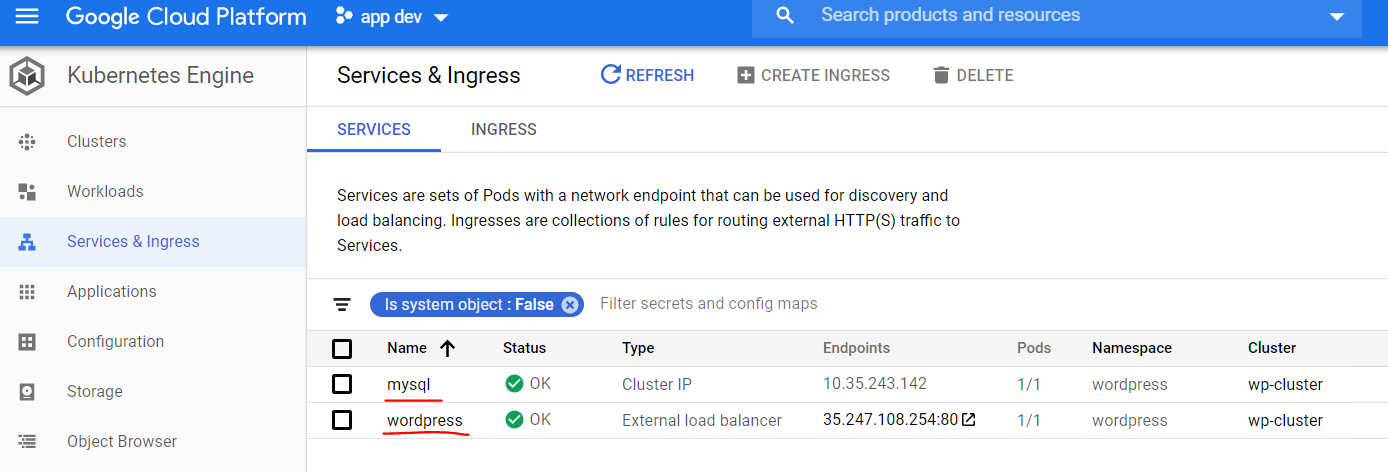Check the wordpress service checkbox
This screenshot has height=472, width=1388.
[342, 420]
